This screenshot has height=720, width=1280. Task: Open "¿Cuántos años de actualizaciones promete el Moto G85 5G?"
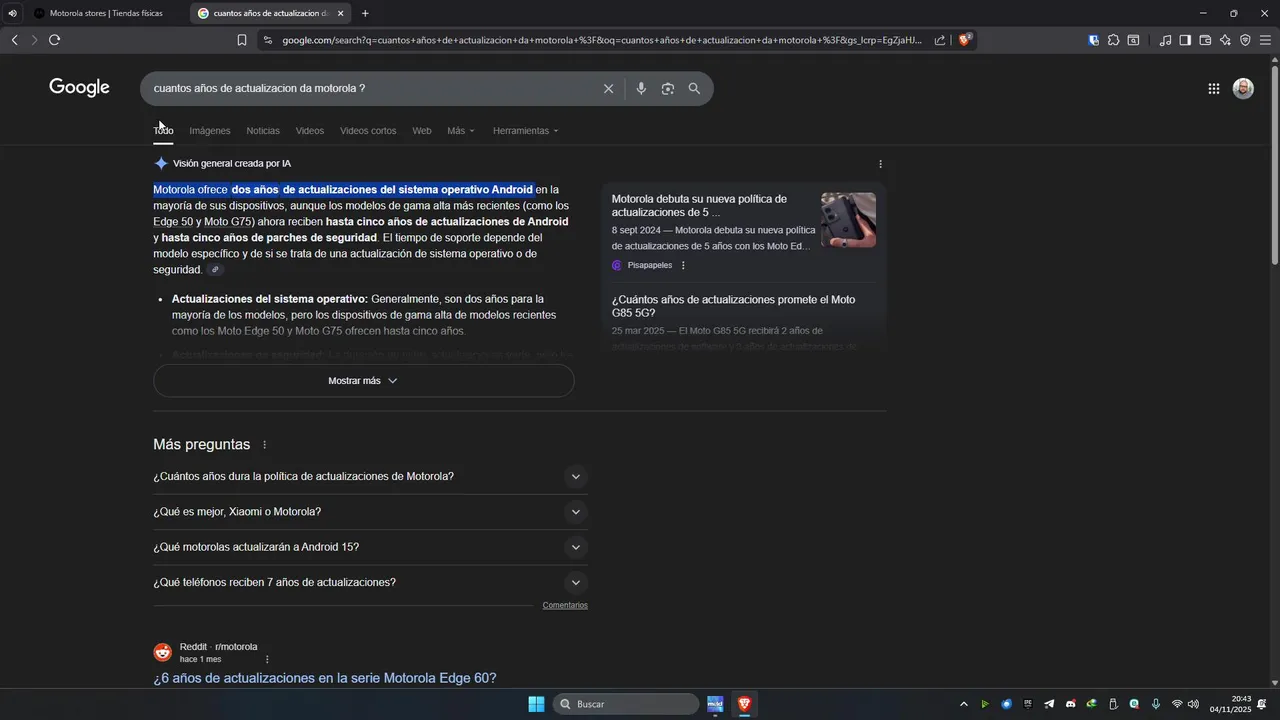[733, 306]
